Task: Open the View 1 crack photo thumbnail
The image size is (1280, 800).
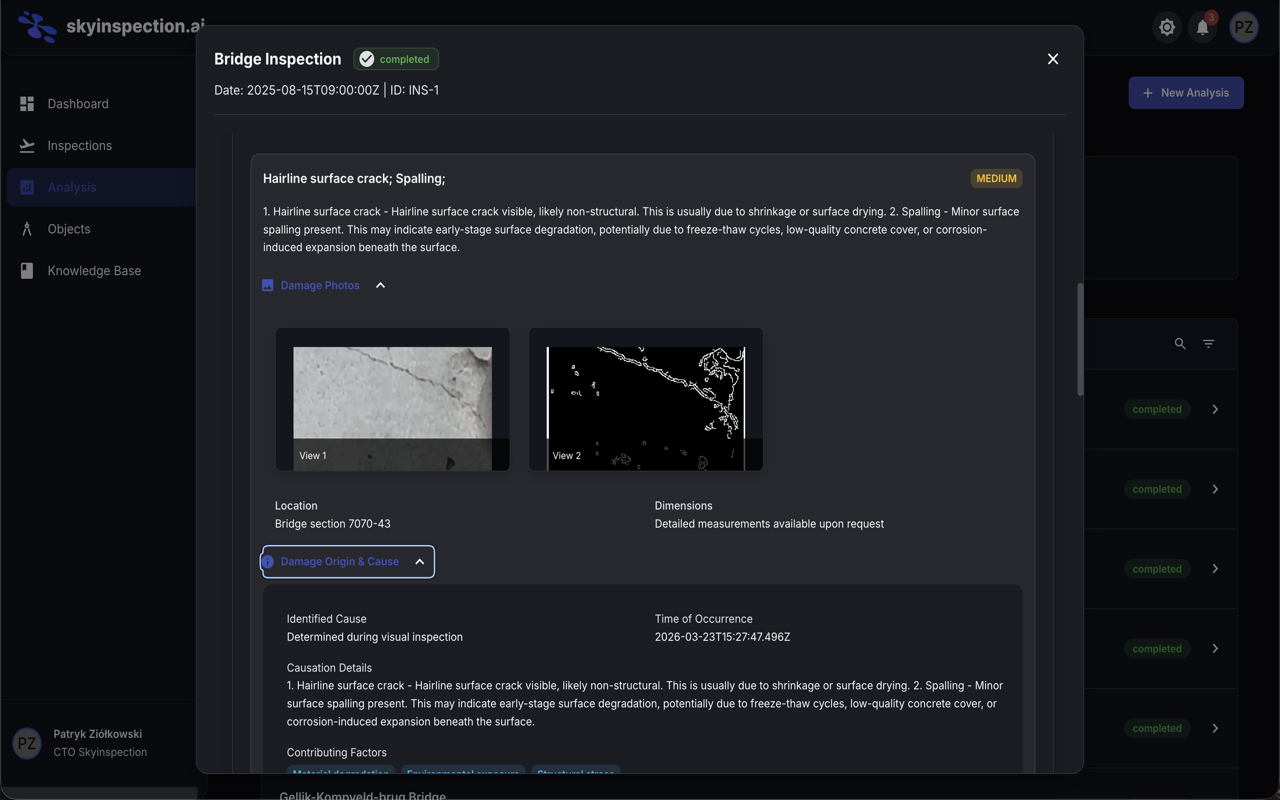Action: tap(392, 400)
